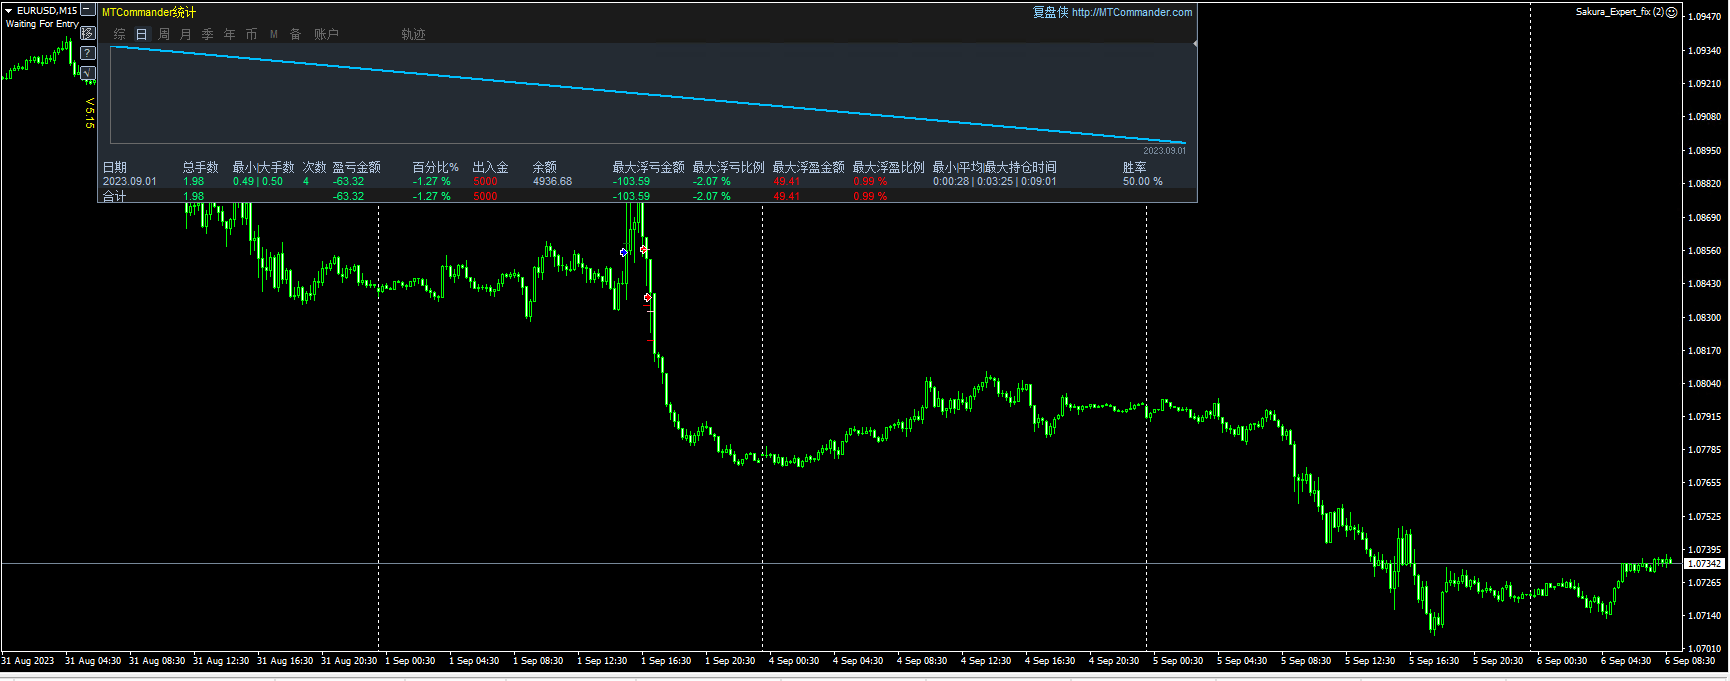Click the 1.09470 price scale label
The width and height of the screenshot is (1730, 681).
click(x=1705, y=17)
